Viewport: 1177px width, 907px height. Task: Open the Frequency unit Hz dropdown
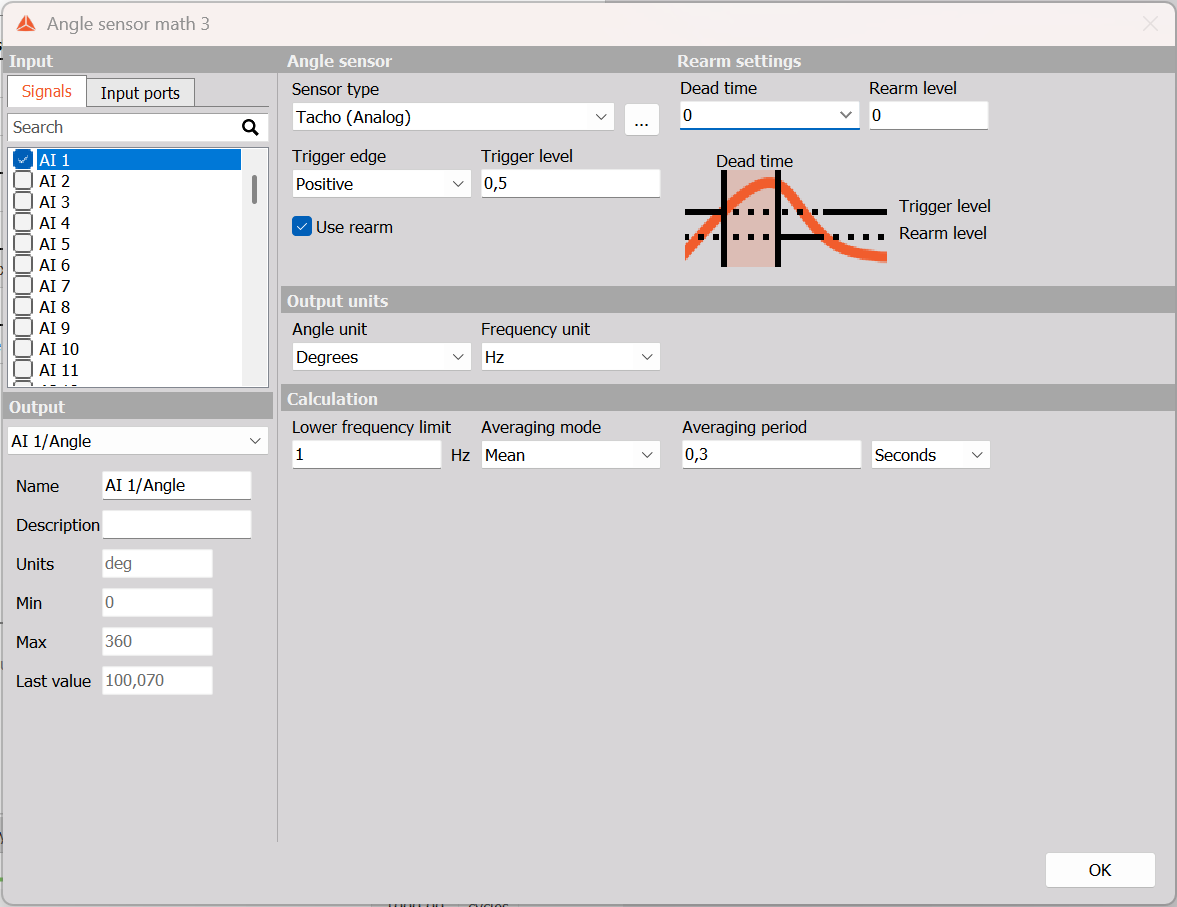[570, 357]
